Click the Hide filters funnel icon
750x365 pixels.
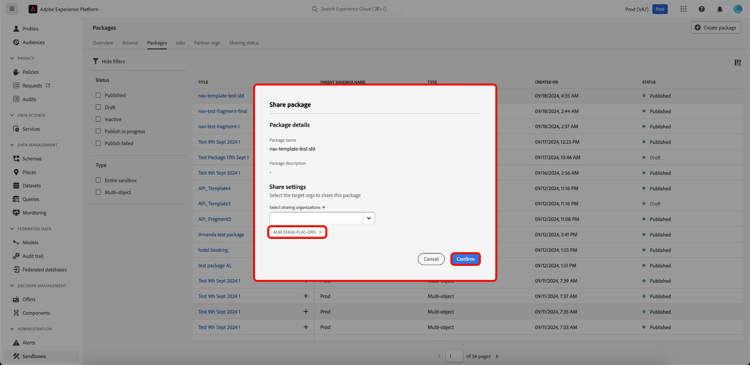click(x=96, y=61)
